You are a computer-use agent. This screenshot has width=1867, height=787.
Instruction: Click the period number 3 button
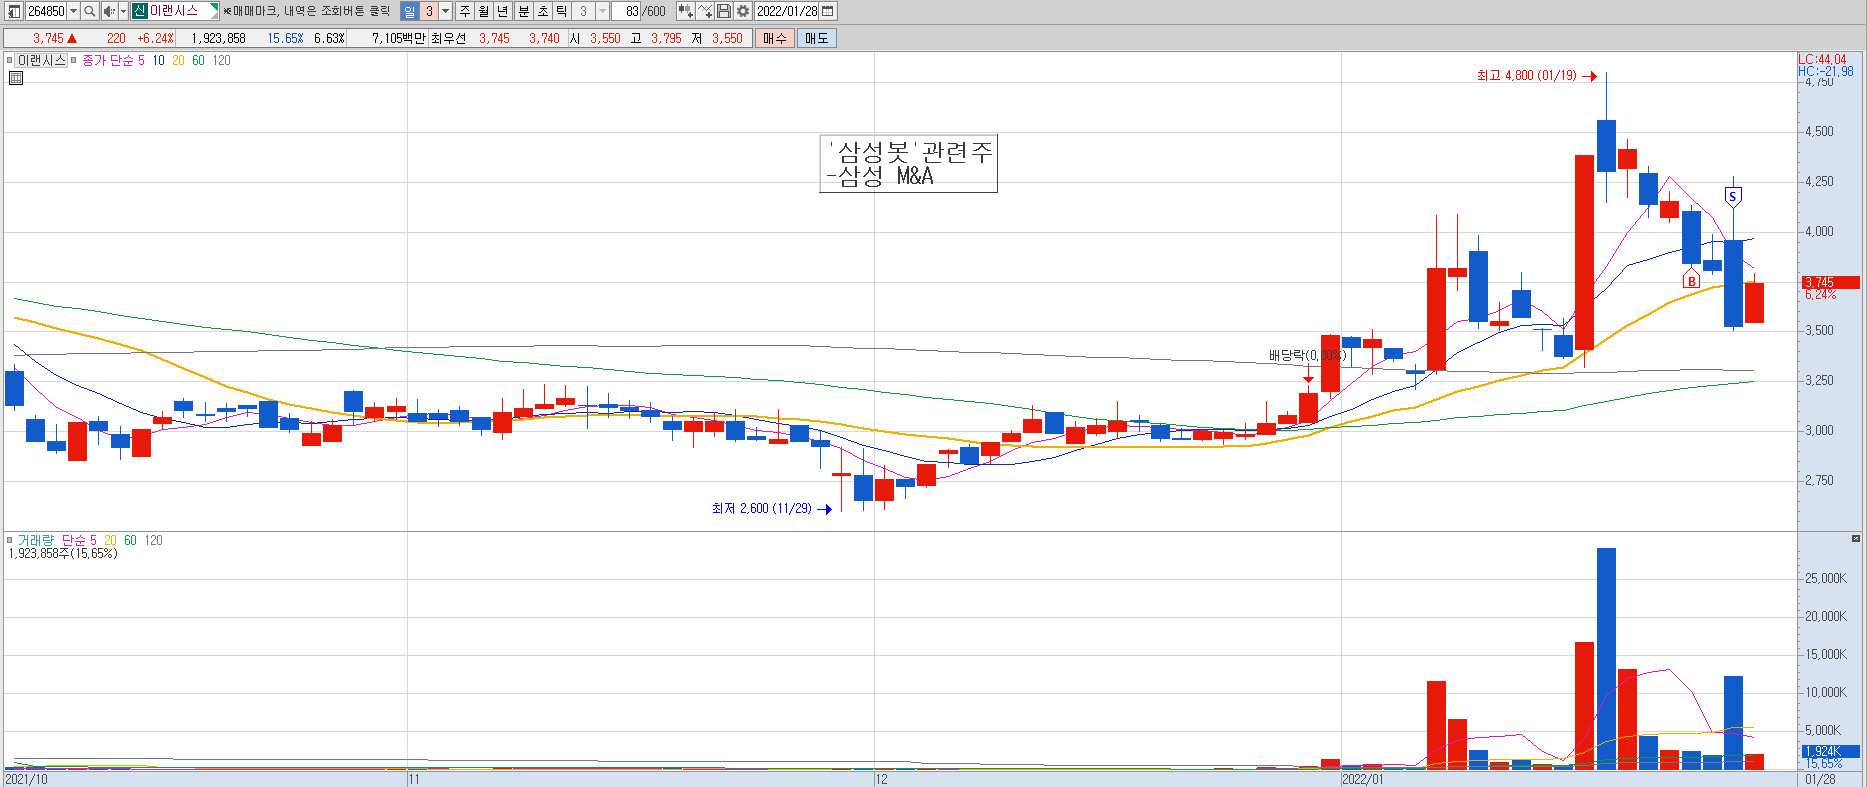pos(429,11)
